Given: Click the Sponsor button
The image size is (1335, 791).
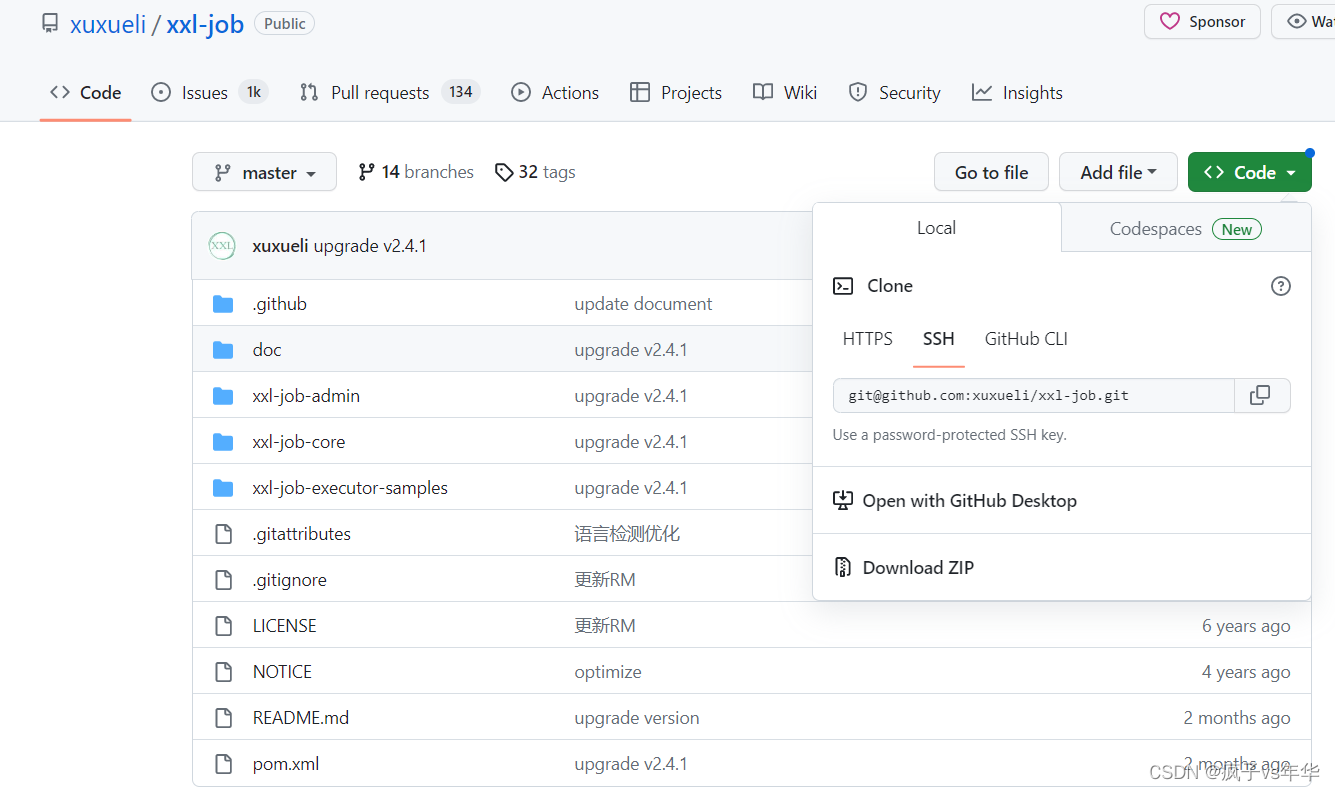Looking at the screenshot, I should click(1202, 22).
